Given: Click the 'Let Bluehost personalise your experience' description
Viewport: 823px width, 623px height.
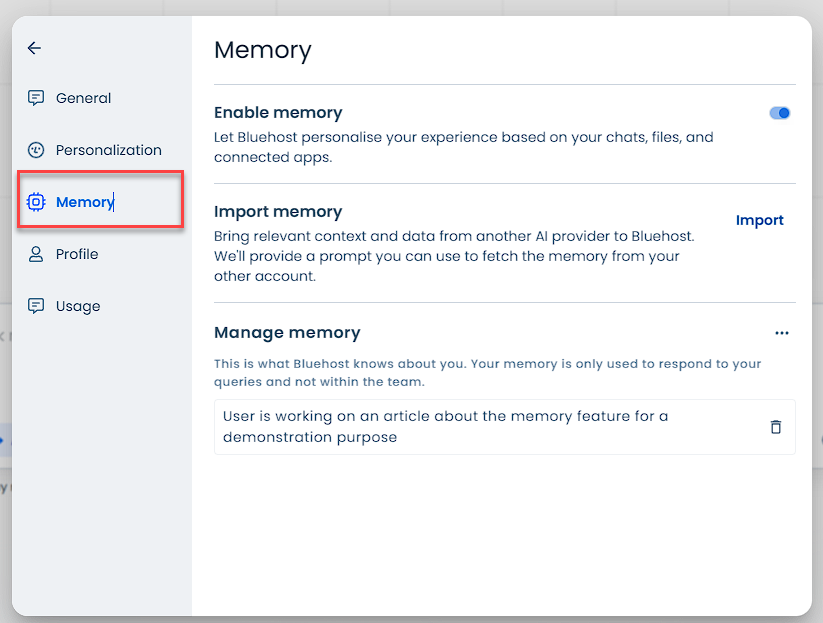Looking at the screenshot, I should click(463, 147).
